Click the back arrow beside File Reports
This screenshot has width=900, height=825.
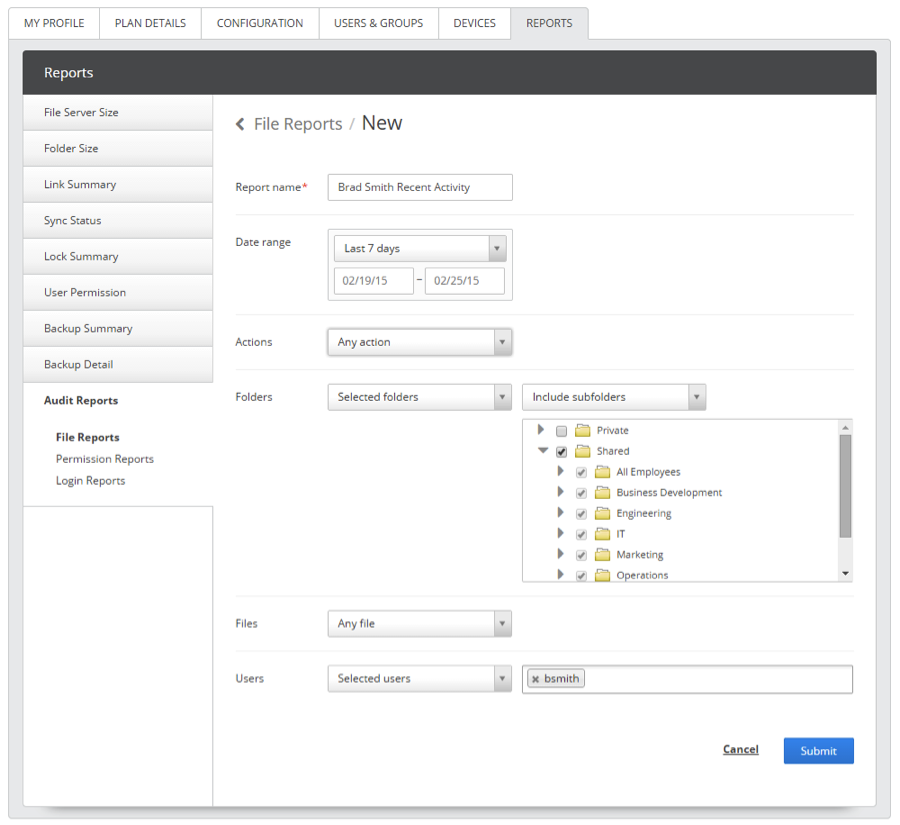[240, 124]
